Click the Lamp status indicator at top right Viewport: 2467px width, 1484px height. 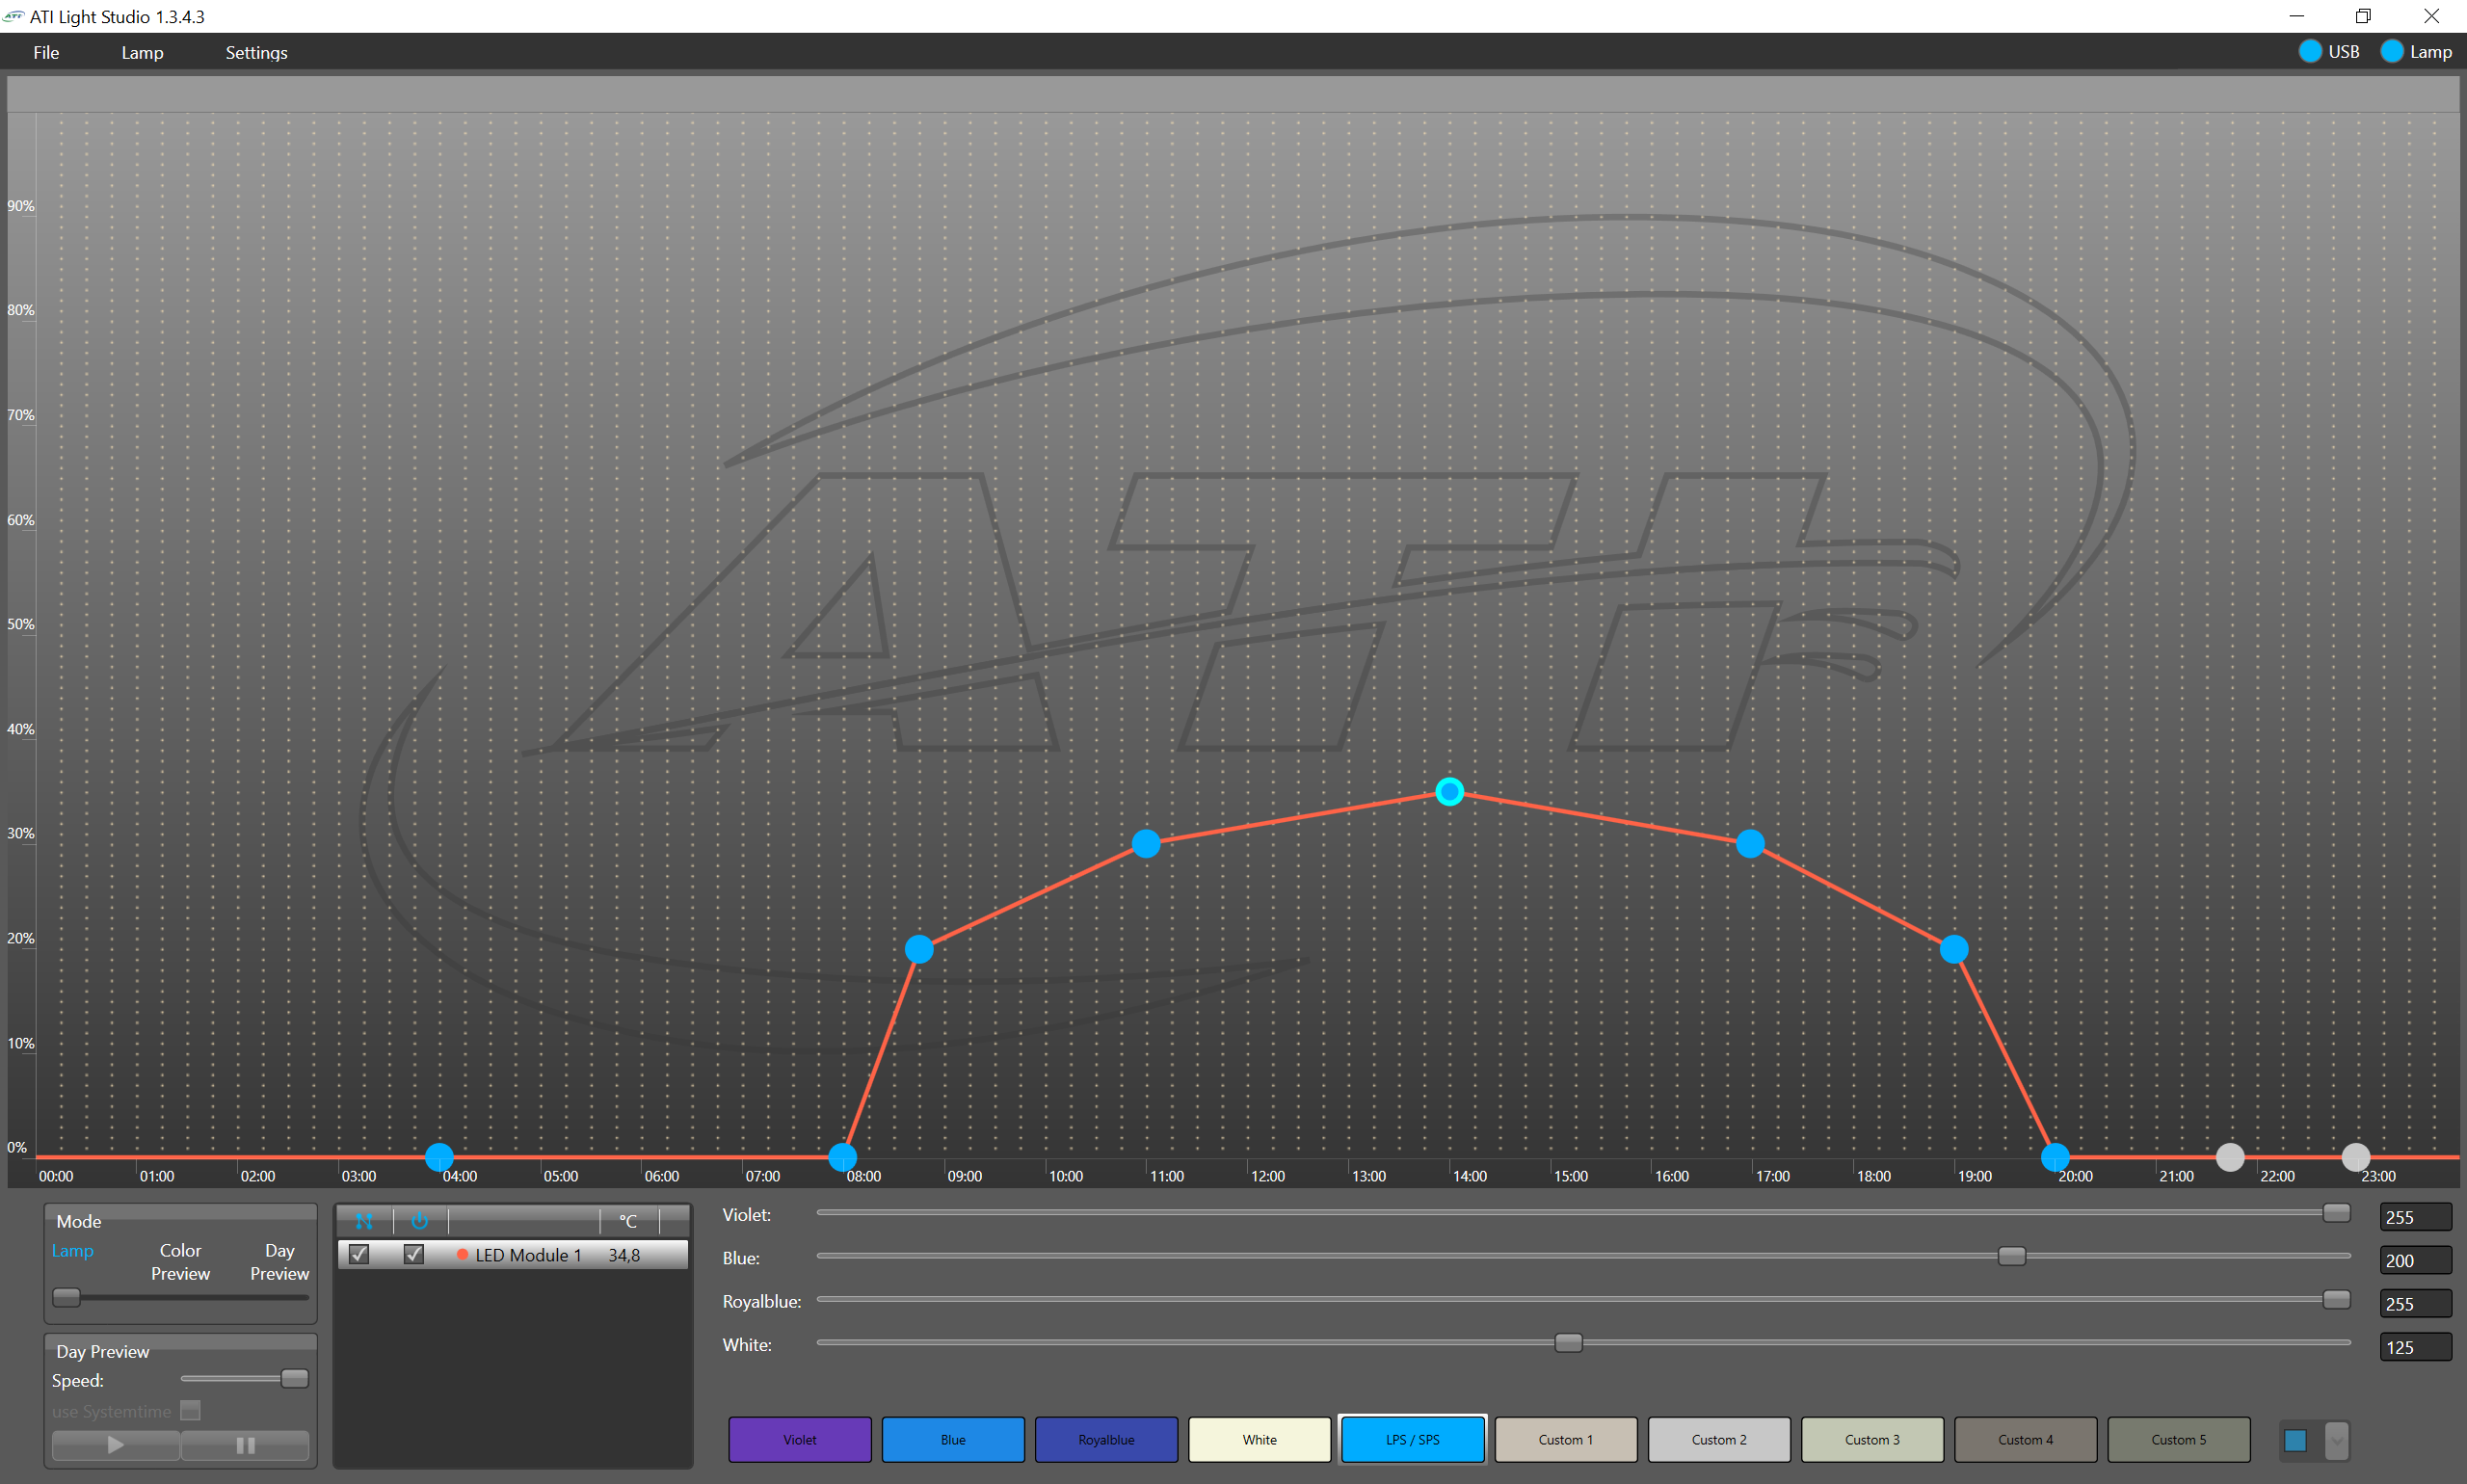click(2391, 51)
